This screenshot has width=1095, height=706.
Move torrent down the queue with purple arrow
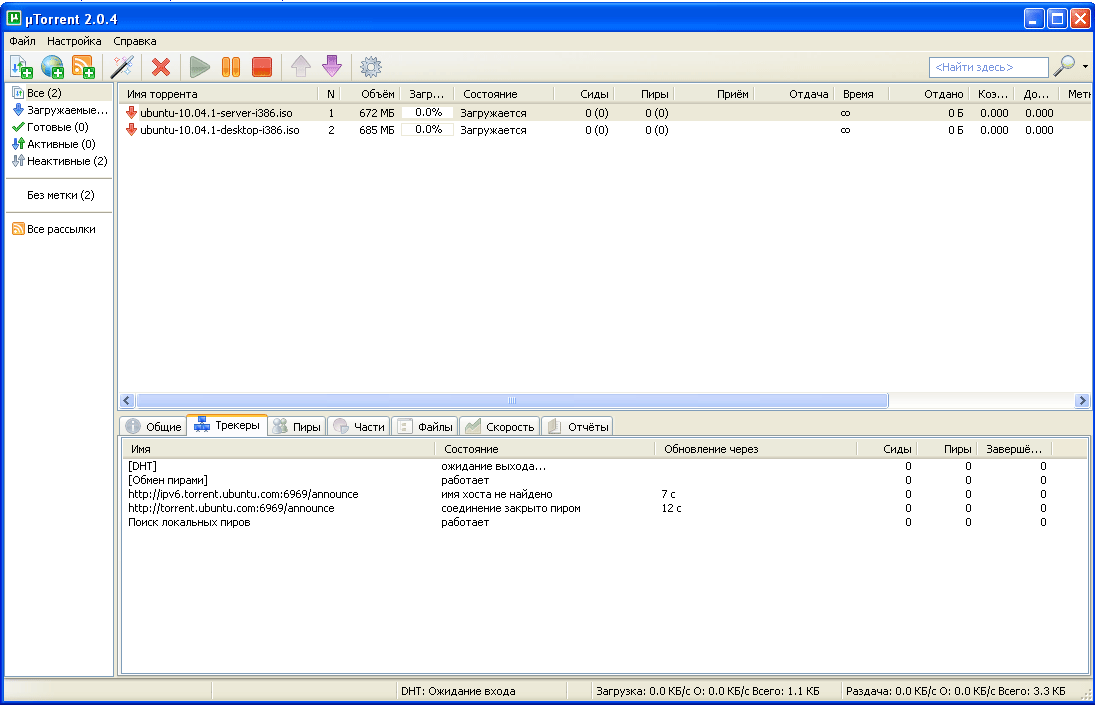[332, 67]
